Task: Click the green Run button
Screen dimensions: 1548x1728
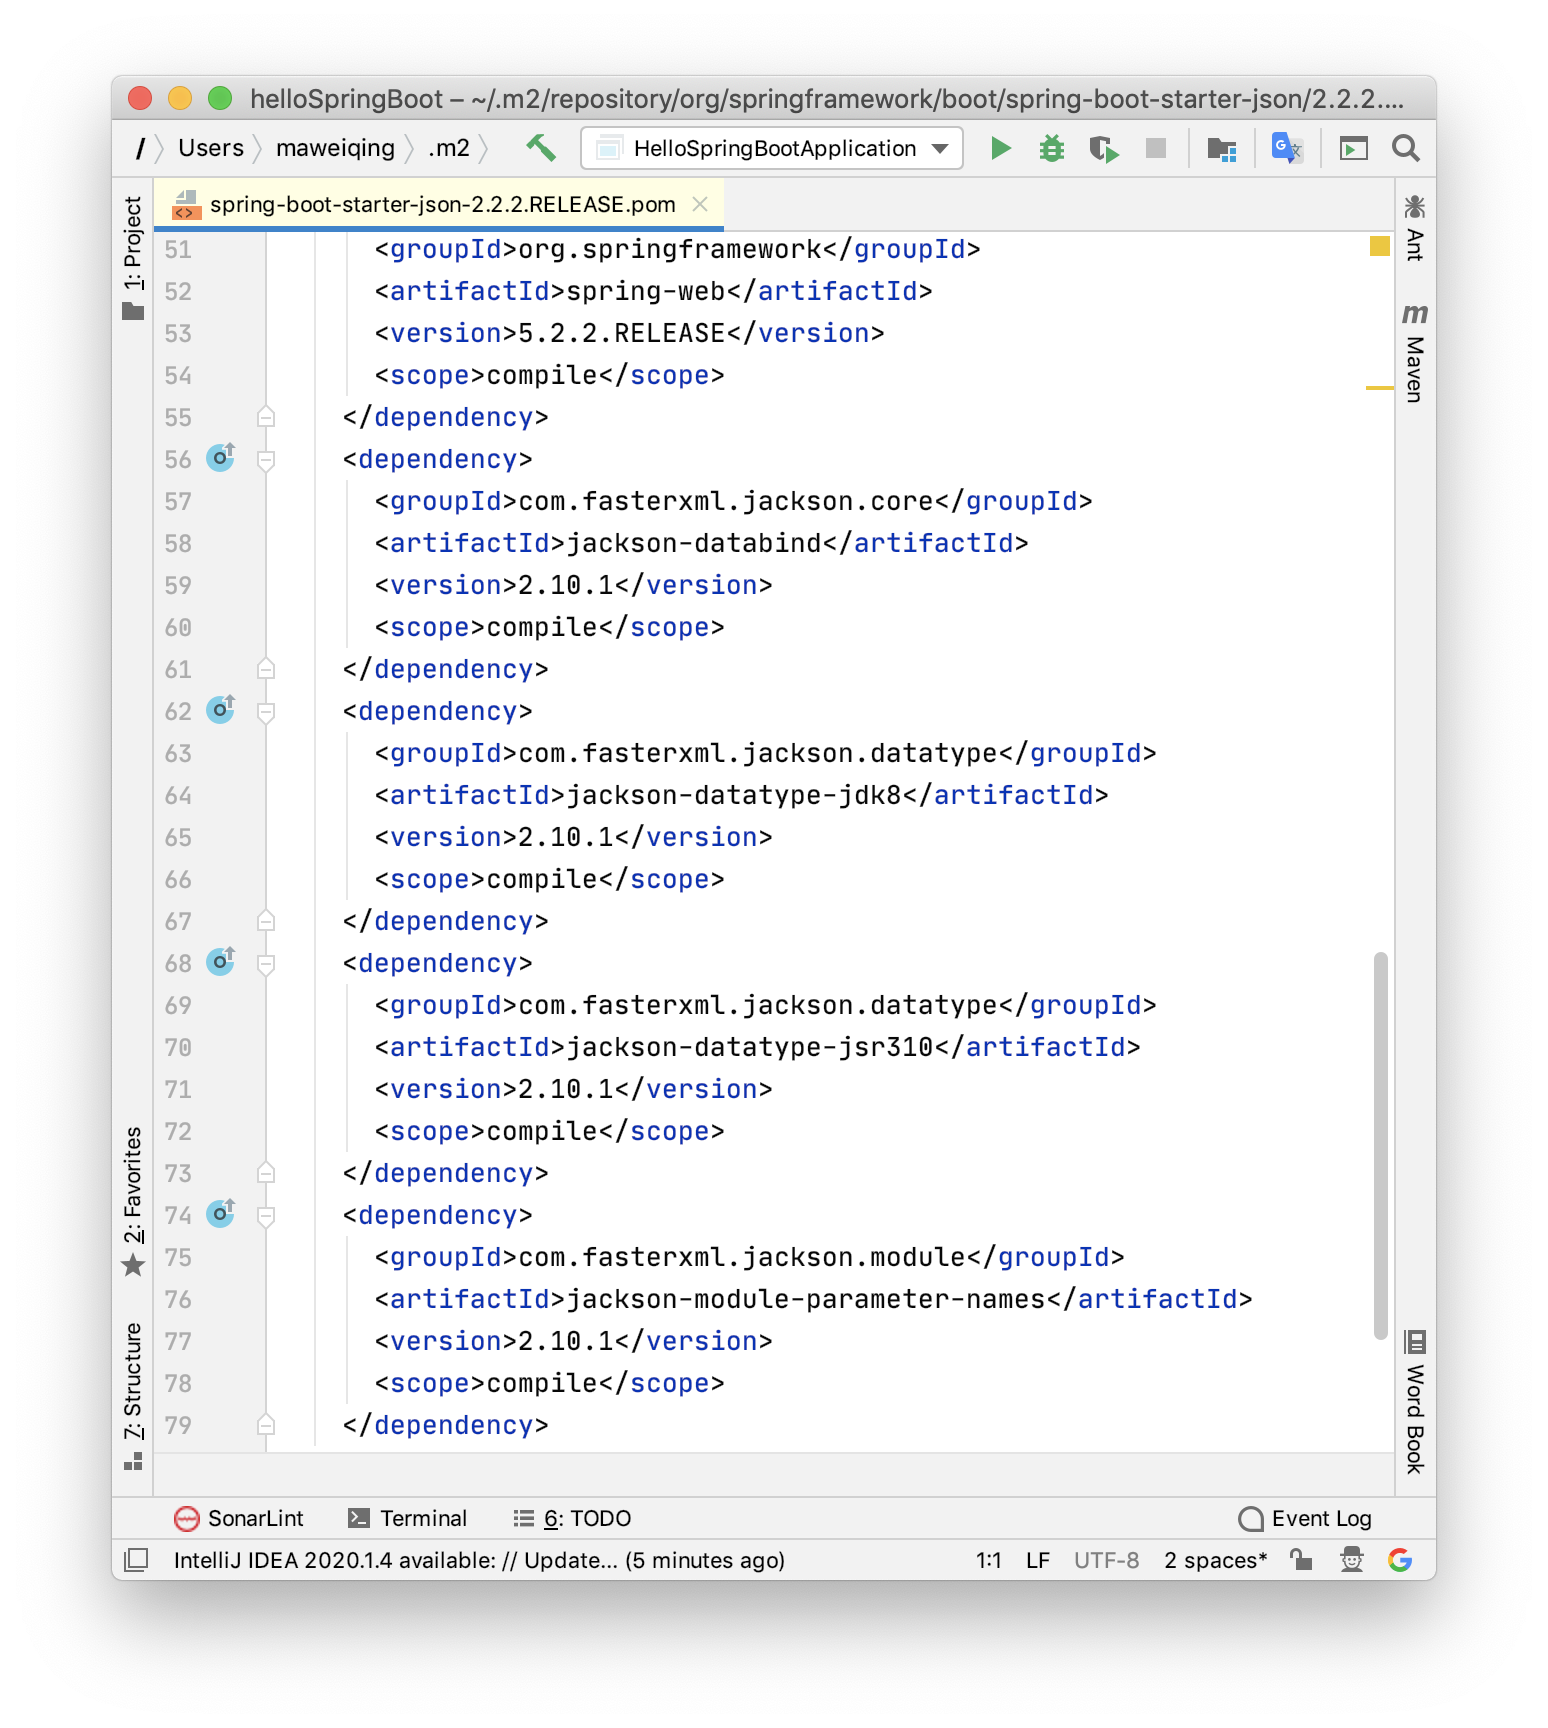Action: [x=1000, y=149]
